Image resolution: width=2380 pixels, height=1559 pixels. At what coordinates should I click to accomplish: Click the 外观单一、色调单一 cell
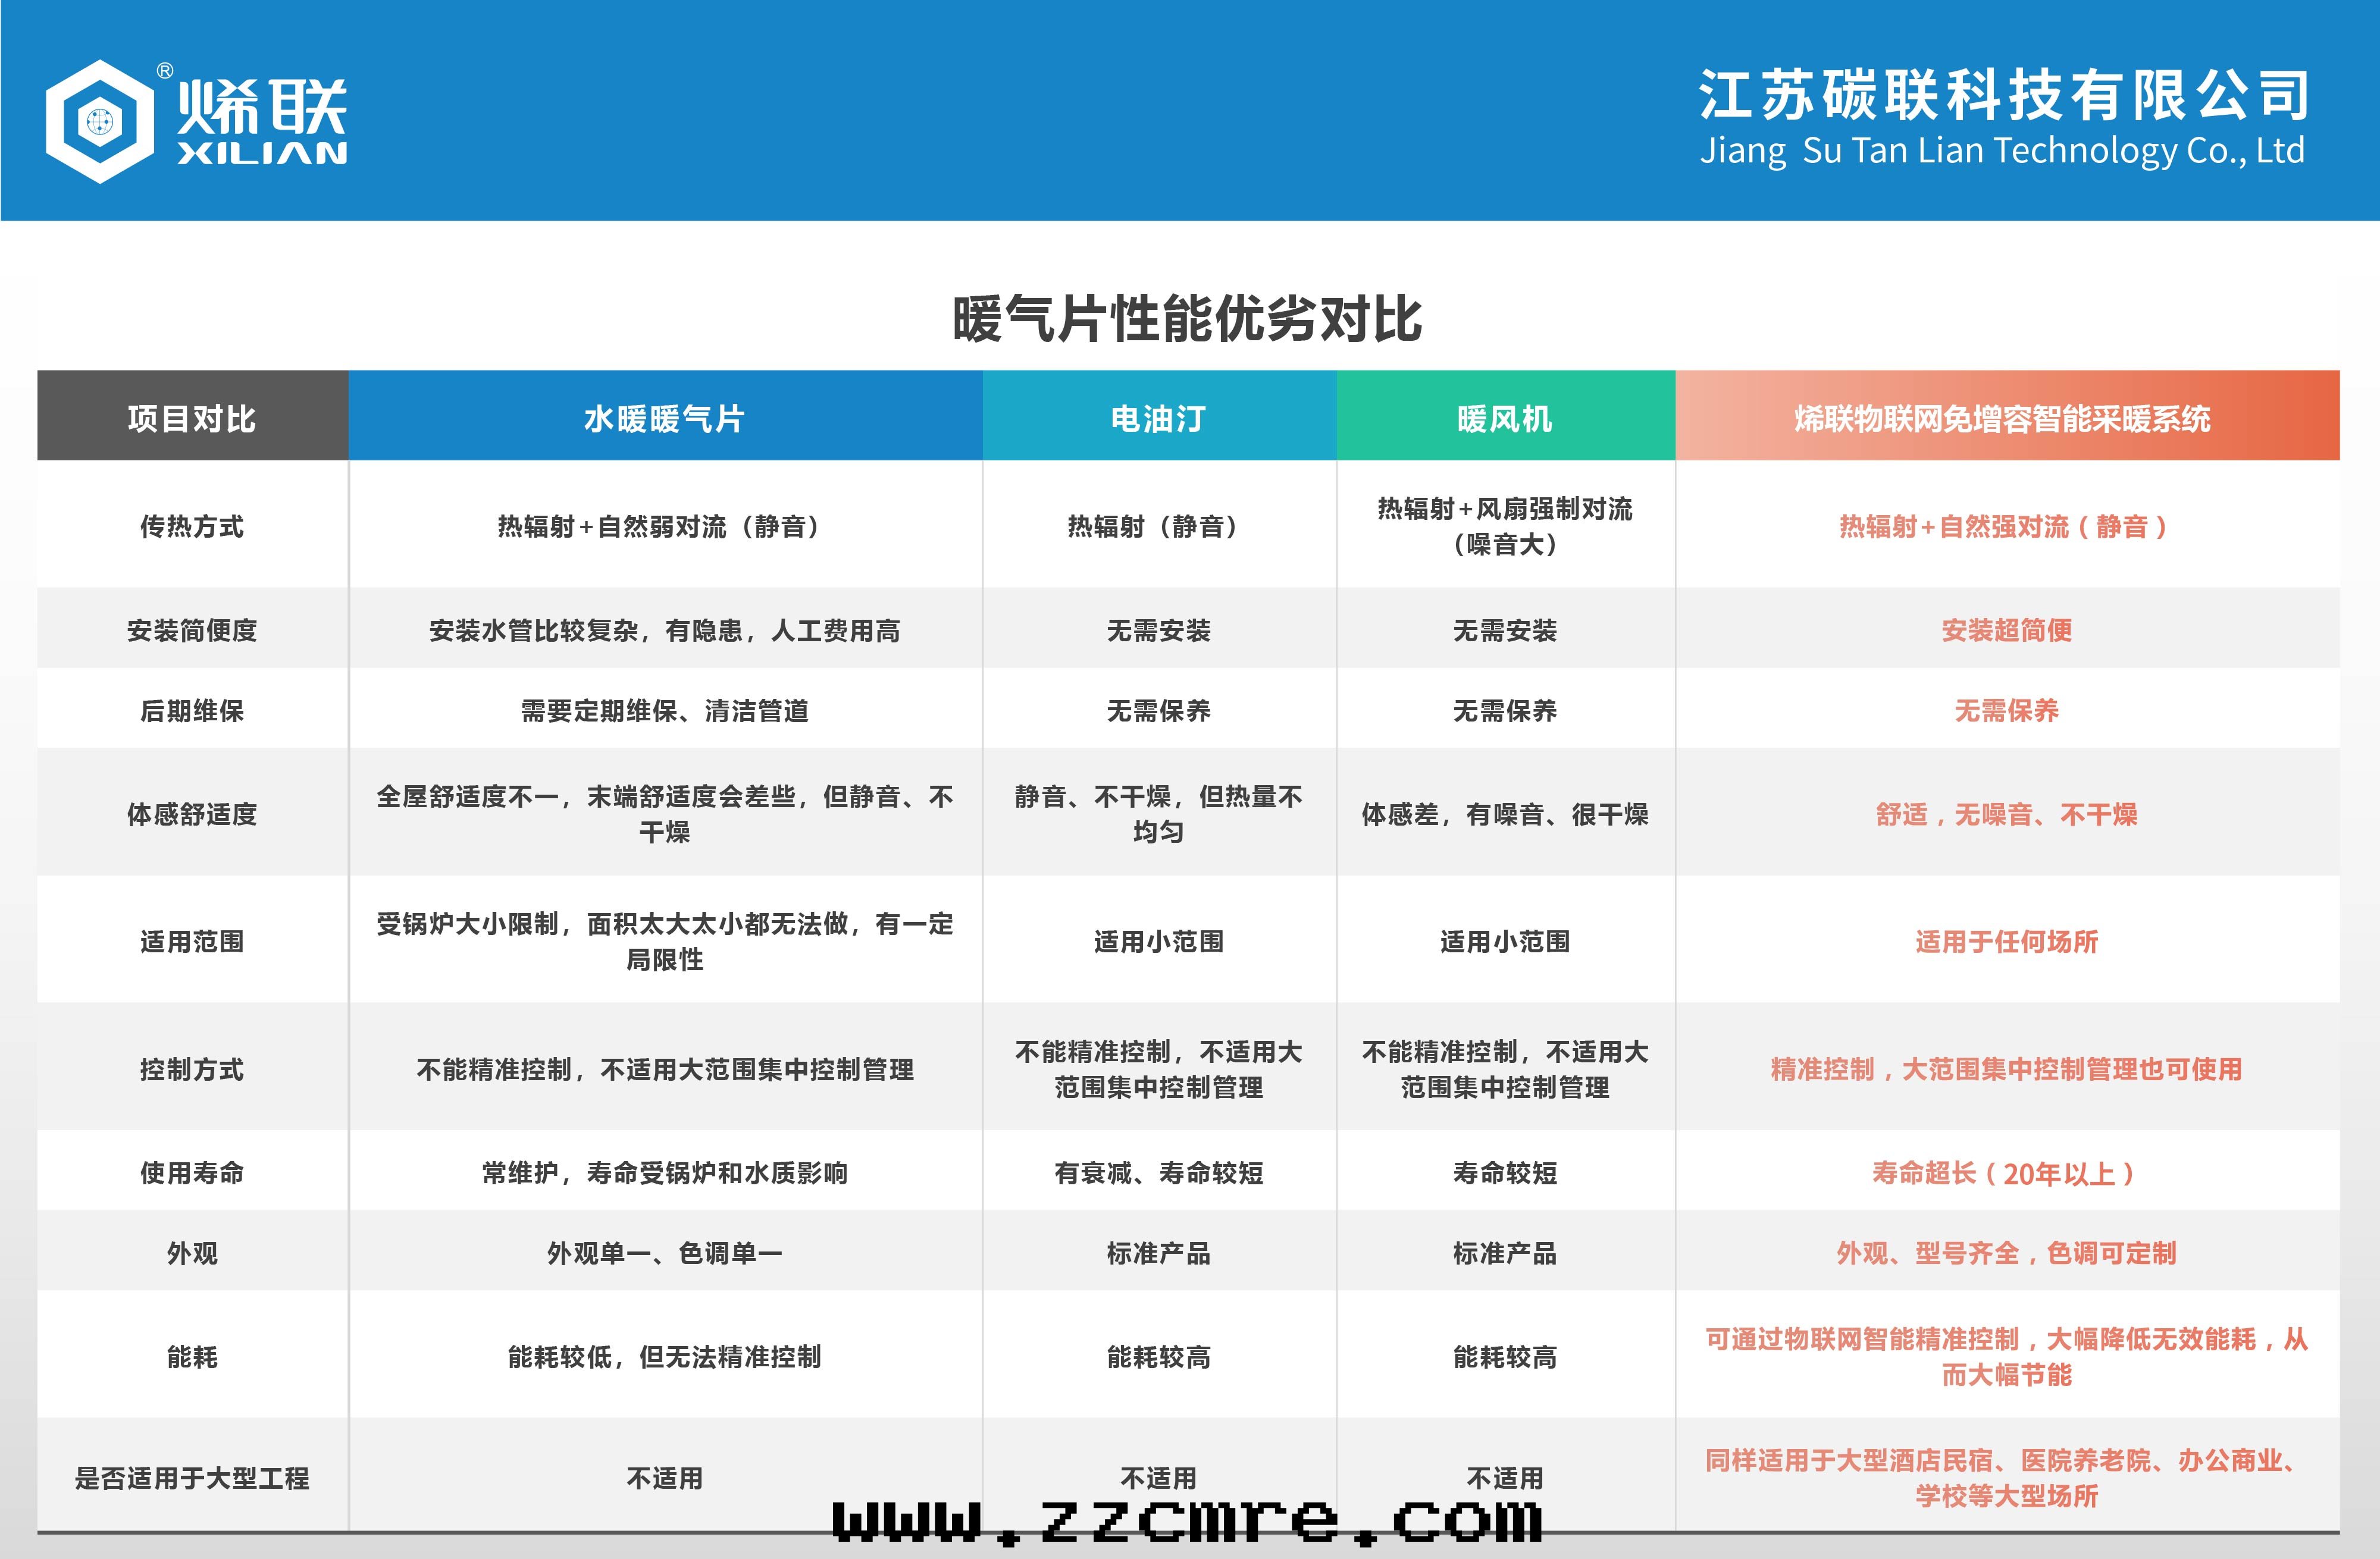(664, 1253)
